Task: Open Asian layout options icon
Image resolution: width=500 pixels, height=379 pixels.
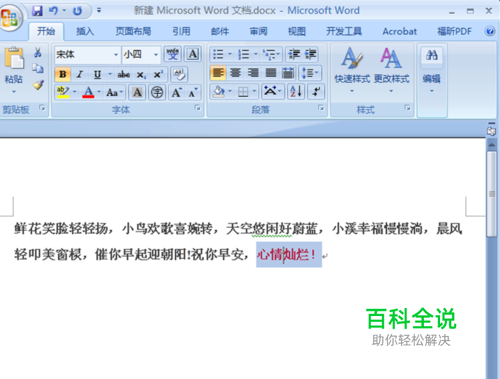Action: 272,91
